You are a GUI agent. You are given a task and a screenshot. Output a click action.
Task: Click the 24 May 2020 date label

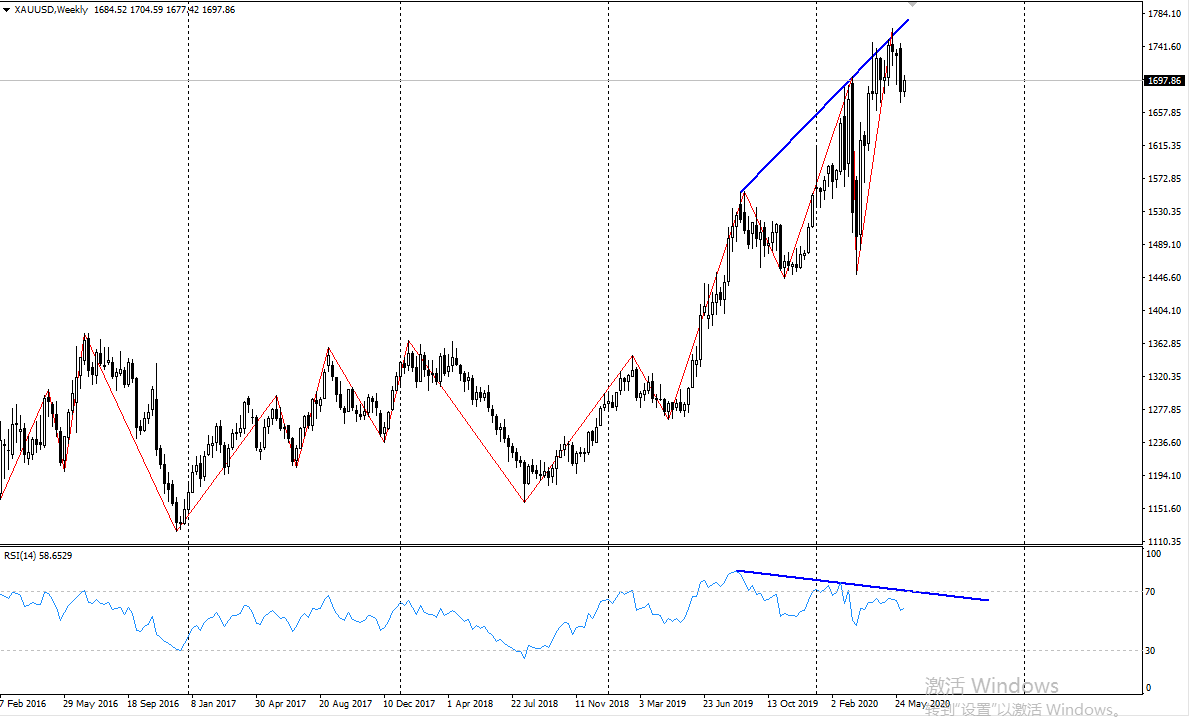(x=923, y=704)
